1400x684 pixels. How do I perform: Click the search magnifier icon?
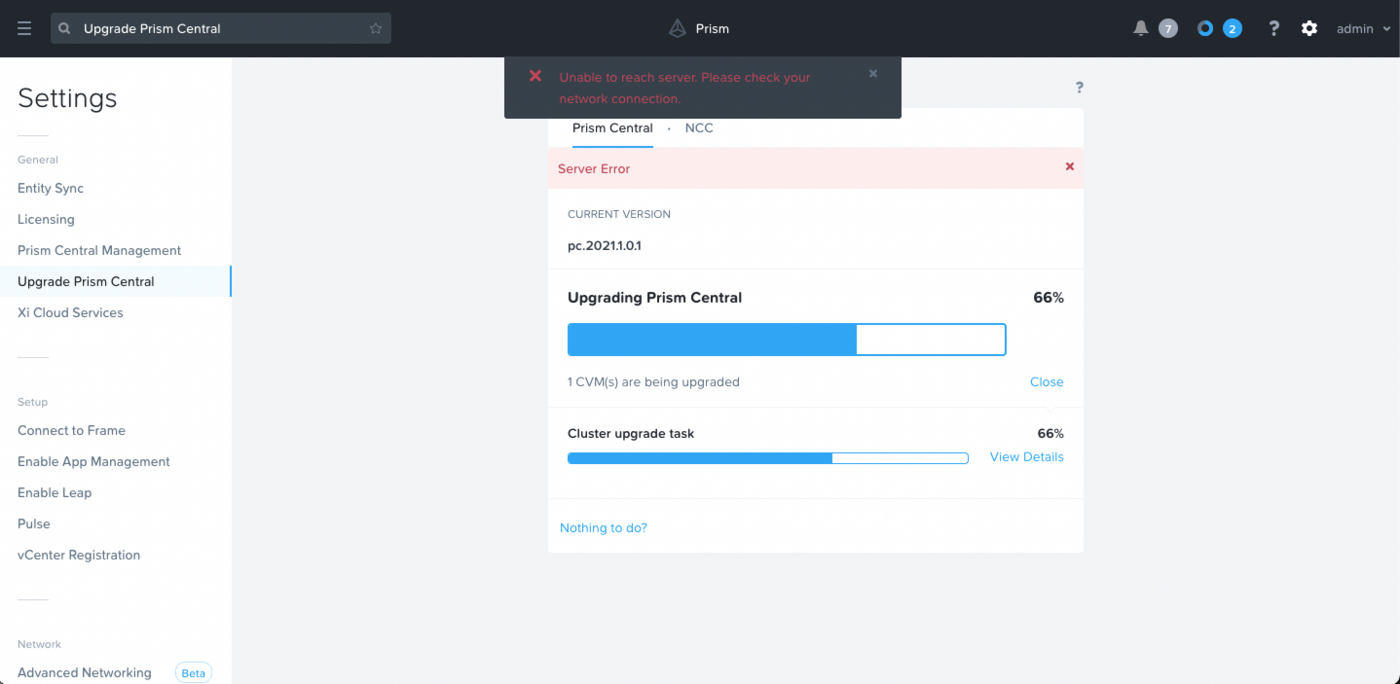coord(65,29)
